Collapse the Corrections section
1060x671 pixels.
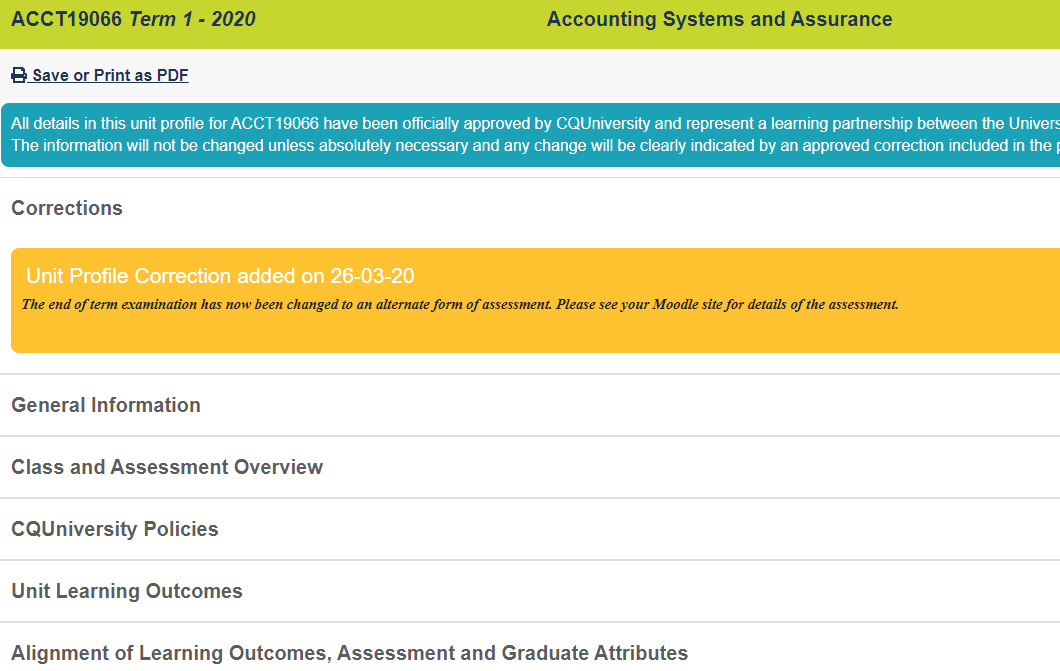(67, 208)
